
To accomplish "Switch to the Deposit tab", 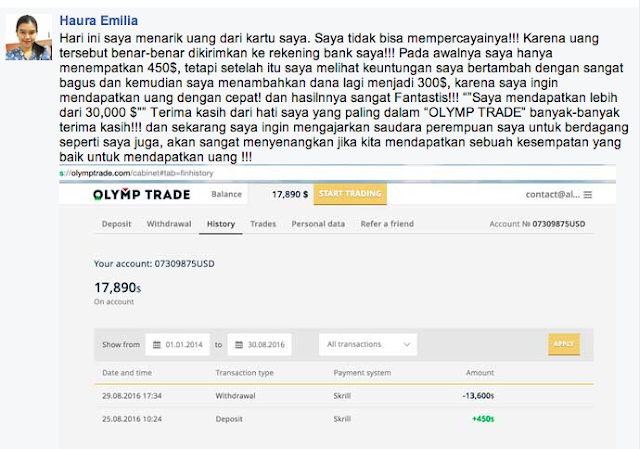I will pyautogui.click(x=116, y=224).
